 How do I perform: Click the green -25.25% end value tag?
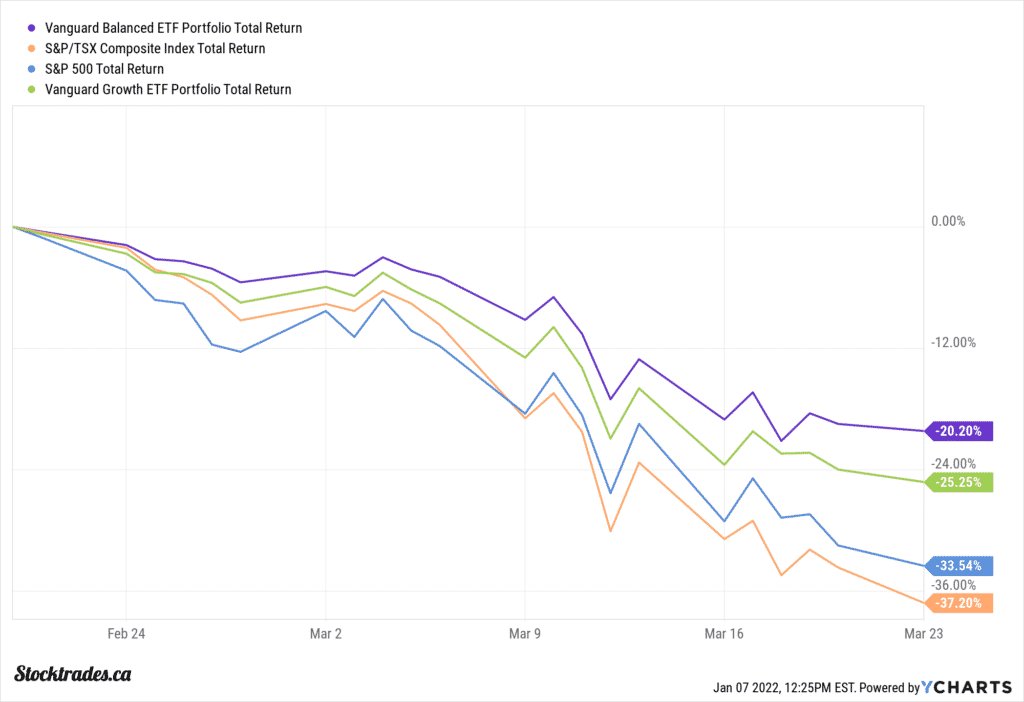(961, 482)
